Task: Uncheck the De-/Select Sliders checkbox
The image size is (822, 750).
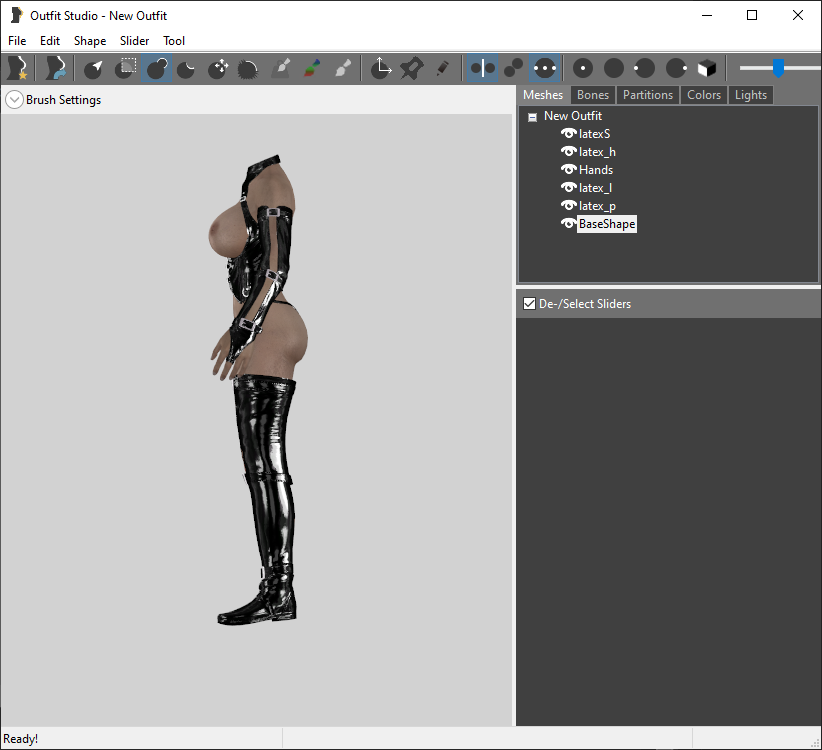Action: point(529,303)
